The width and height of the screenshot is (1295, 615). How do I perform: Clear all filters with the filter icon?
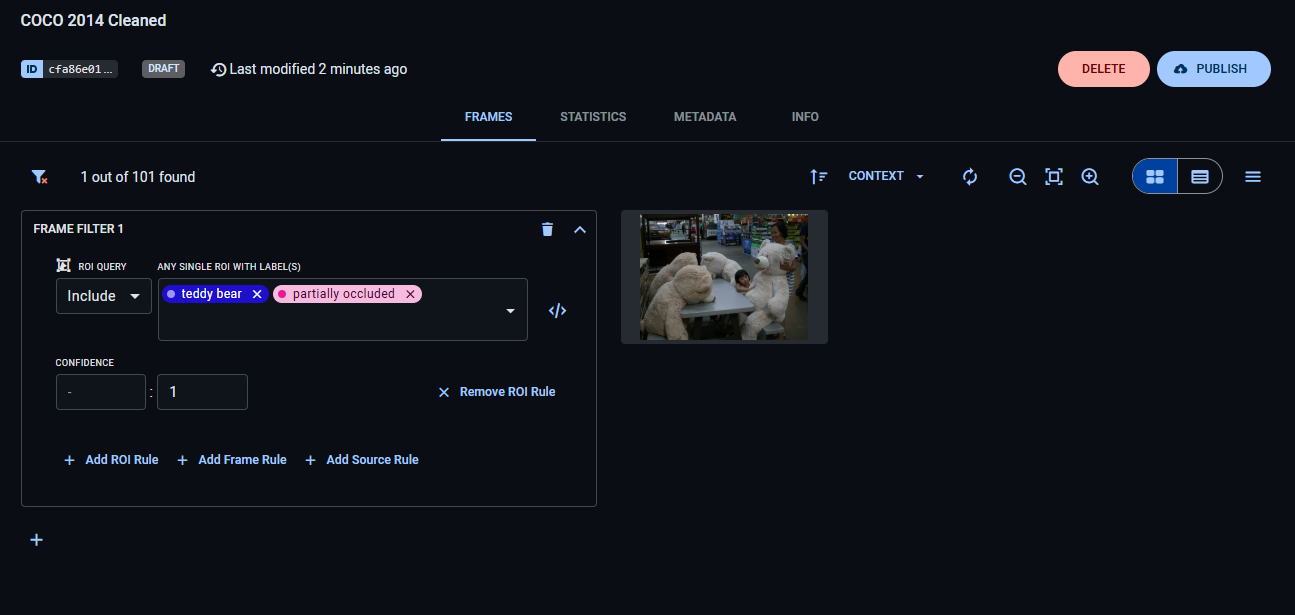pos(39,177)
